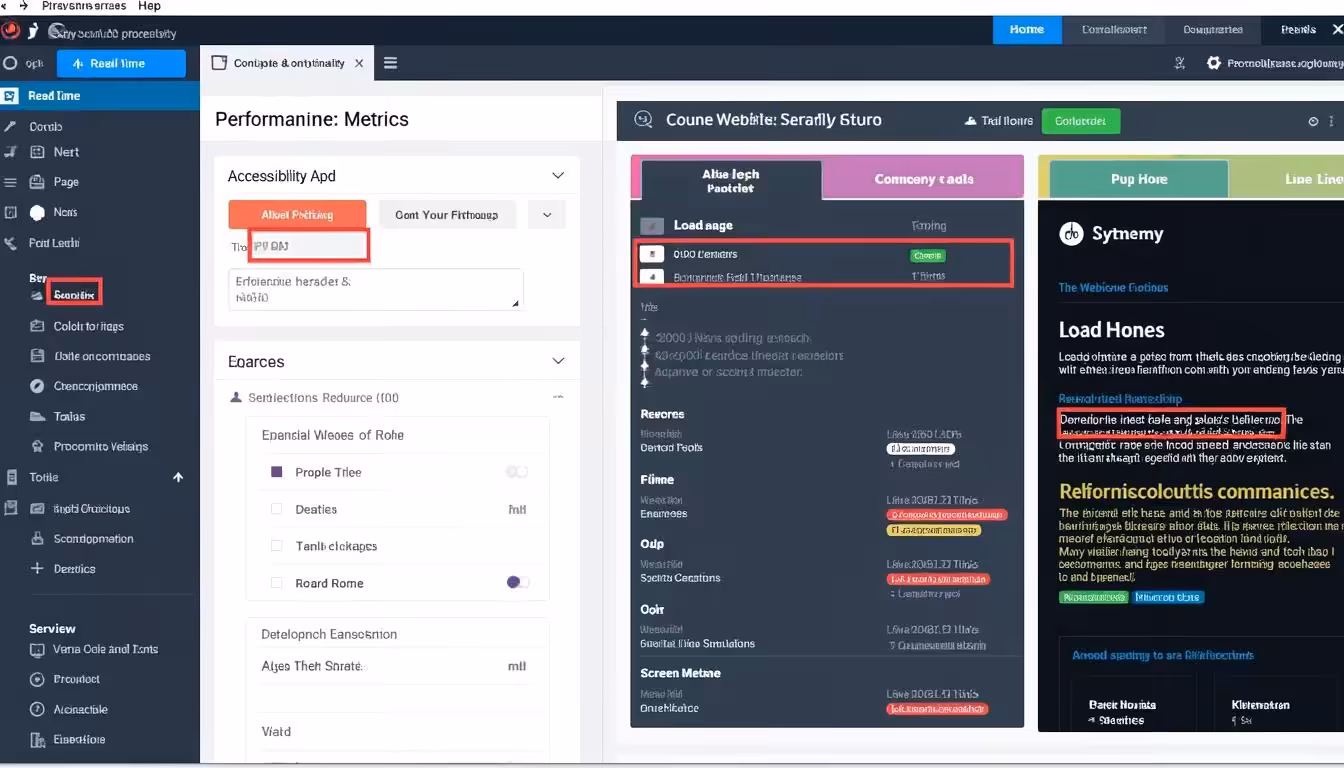Toggle the switch in the Prople Trlee row
The height and width of the screenshot is (768, 1344).
click(517, 472)
